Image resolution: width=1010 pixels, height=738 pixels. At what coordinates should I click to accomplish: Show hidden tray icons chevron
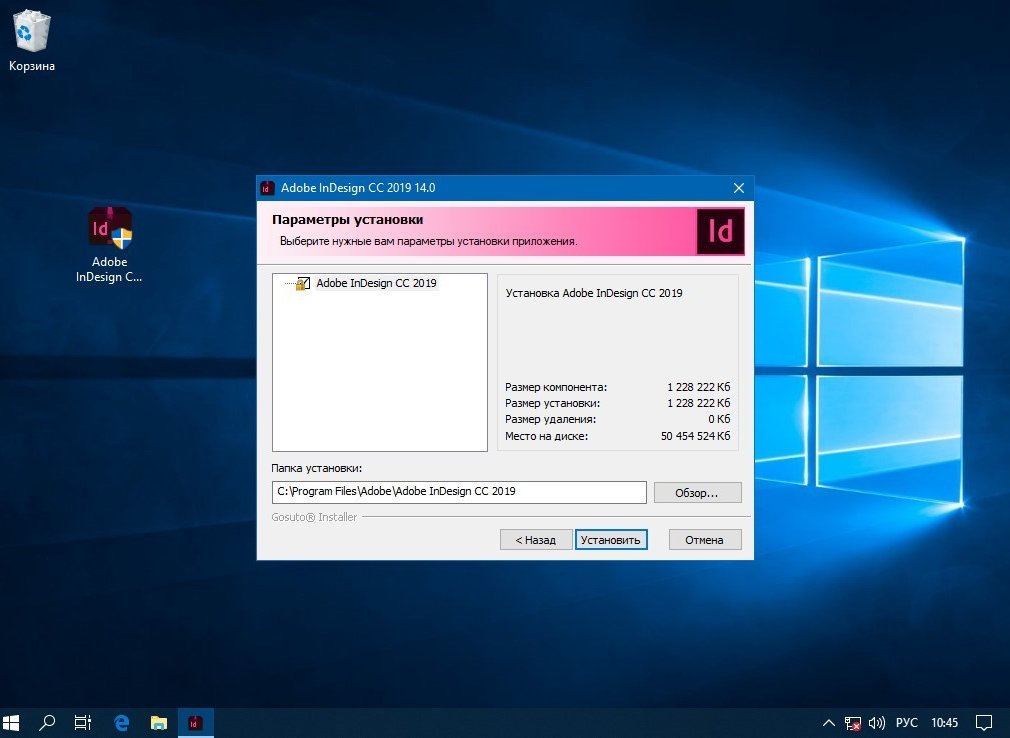pos(829,723)
